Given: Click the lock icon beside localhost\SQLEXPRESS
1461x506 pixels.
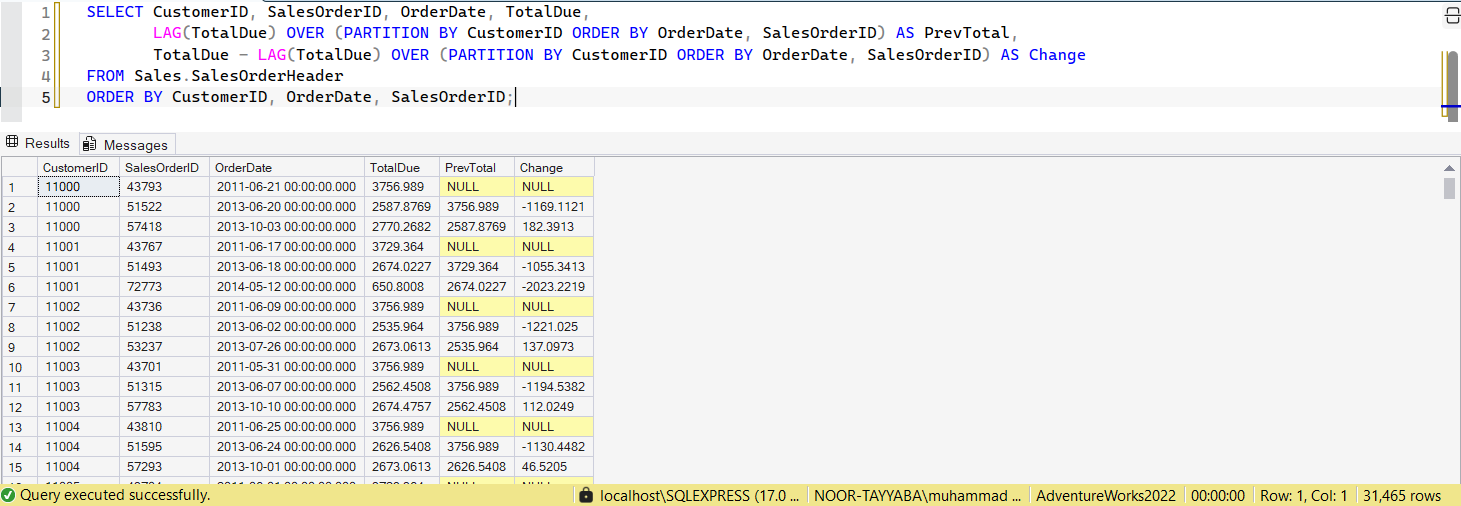Looking at the screenshot, I should coord(587,495).
